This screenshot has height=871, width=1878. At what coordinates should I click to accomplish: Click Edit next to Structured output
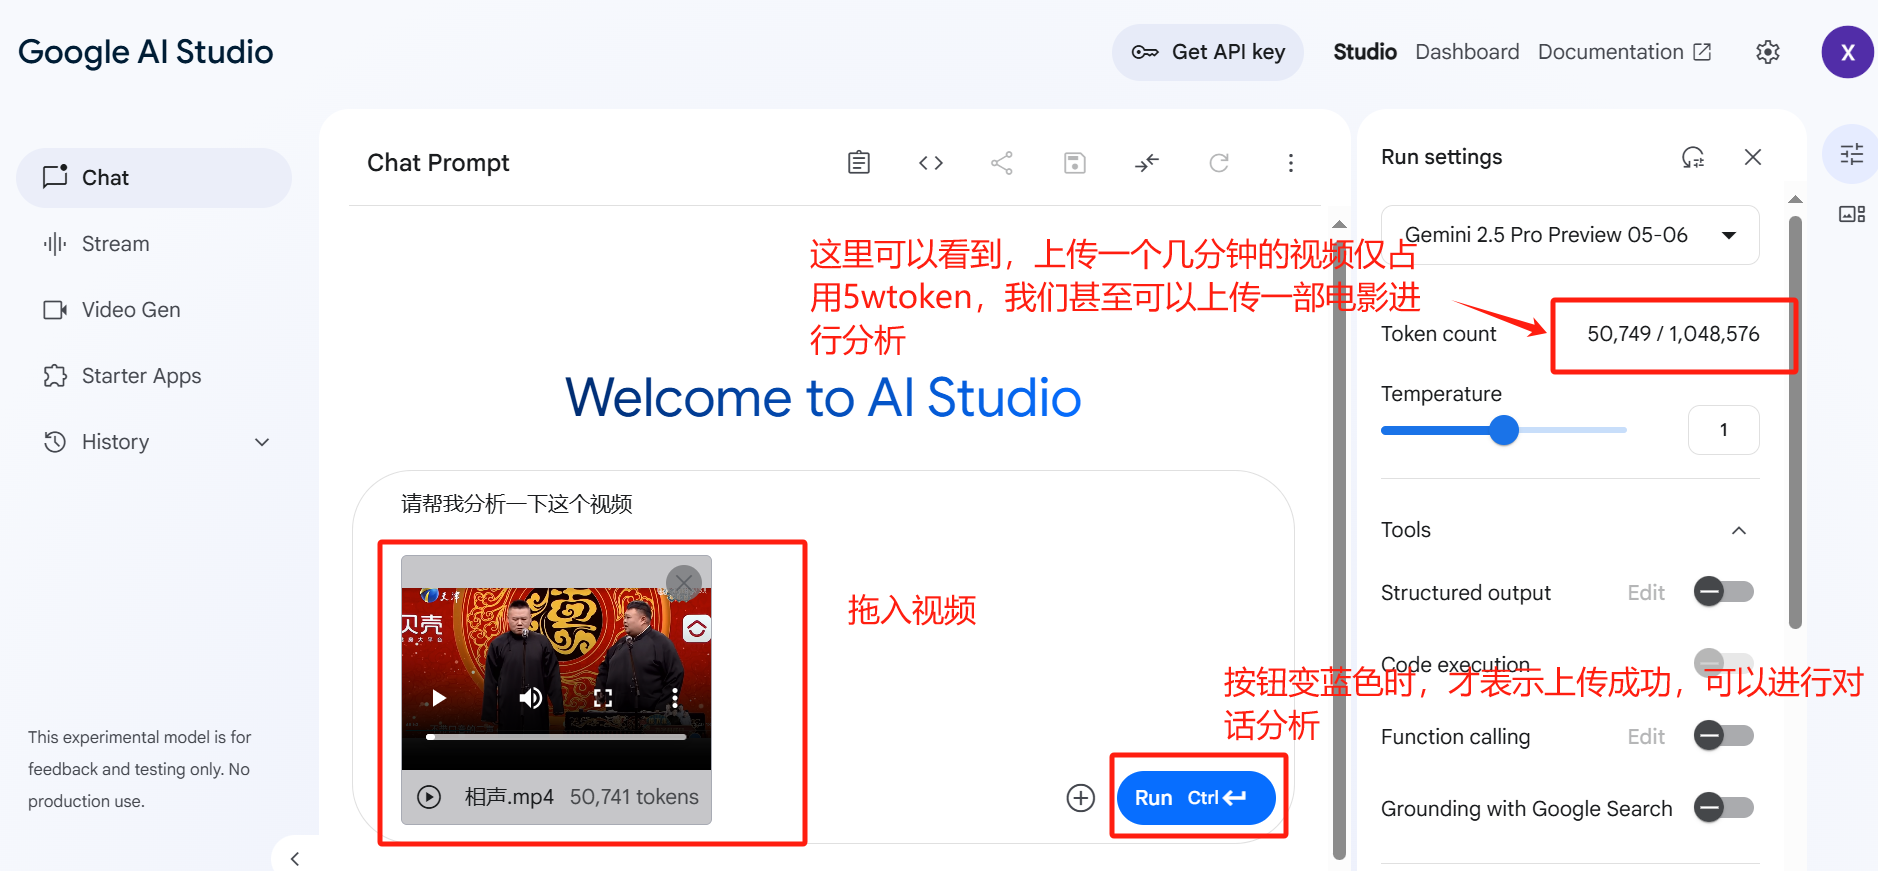tap(1646, 593)
